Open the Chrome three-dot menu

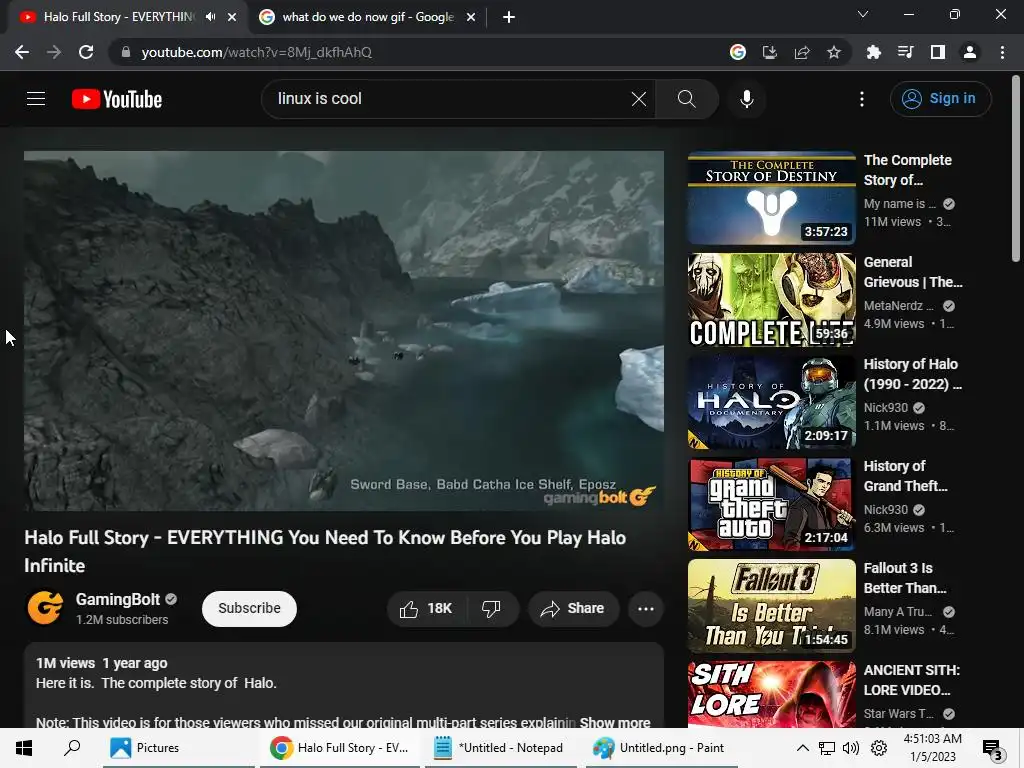point(1002,52)
